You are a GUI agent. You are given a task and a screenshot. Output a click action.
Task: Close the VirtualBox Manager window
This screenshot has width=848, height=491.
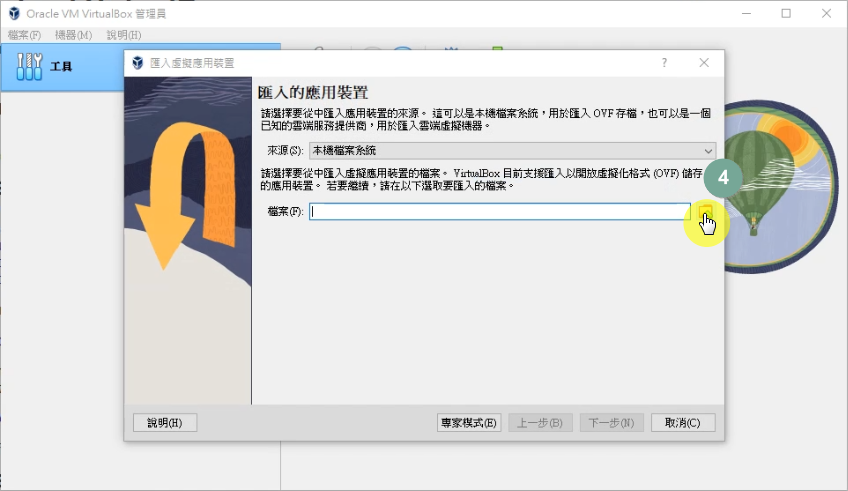pyautogui.click(x=826, y=14)
